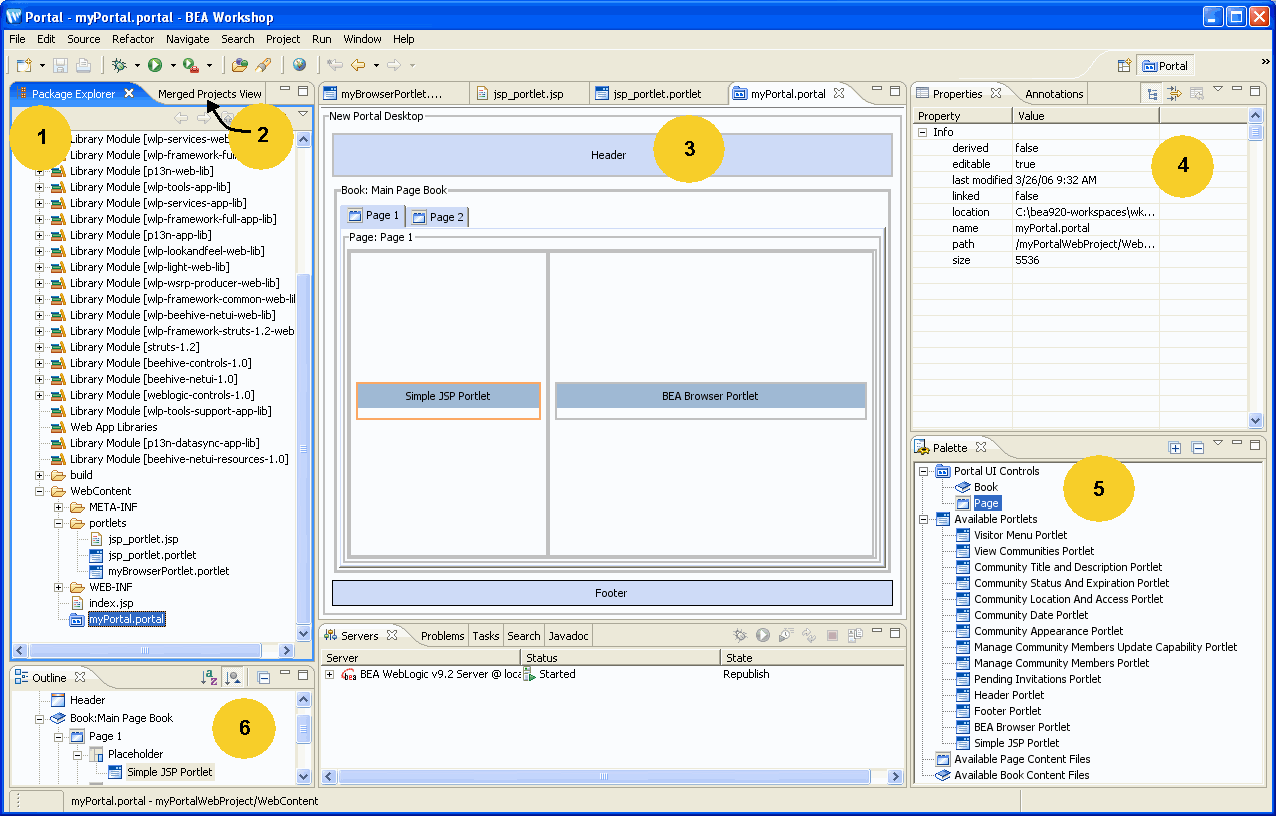
Task: Collapse the portlets folder
Action: coord(59,523)
